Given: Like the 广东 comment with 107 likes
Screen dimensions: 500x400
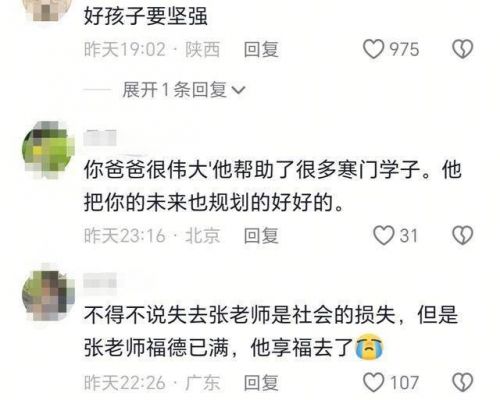Looking at the screenshot, I should [373, 382].
